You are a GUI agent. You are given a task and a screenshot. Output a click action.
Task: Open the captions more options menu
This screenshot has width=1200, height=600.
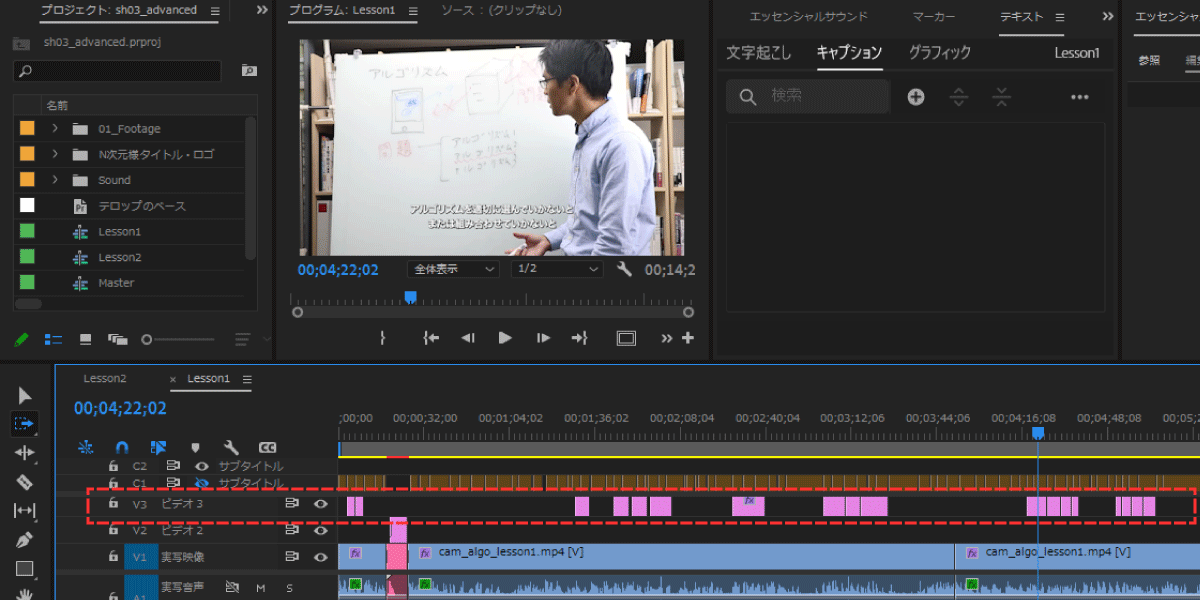click(1079, 97)
